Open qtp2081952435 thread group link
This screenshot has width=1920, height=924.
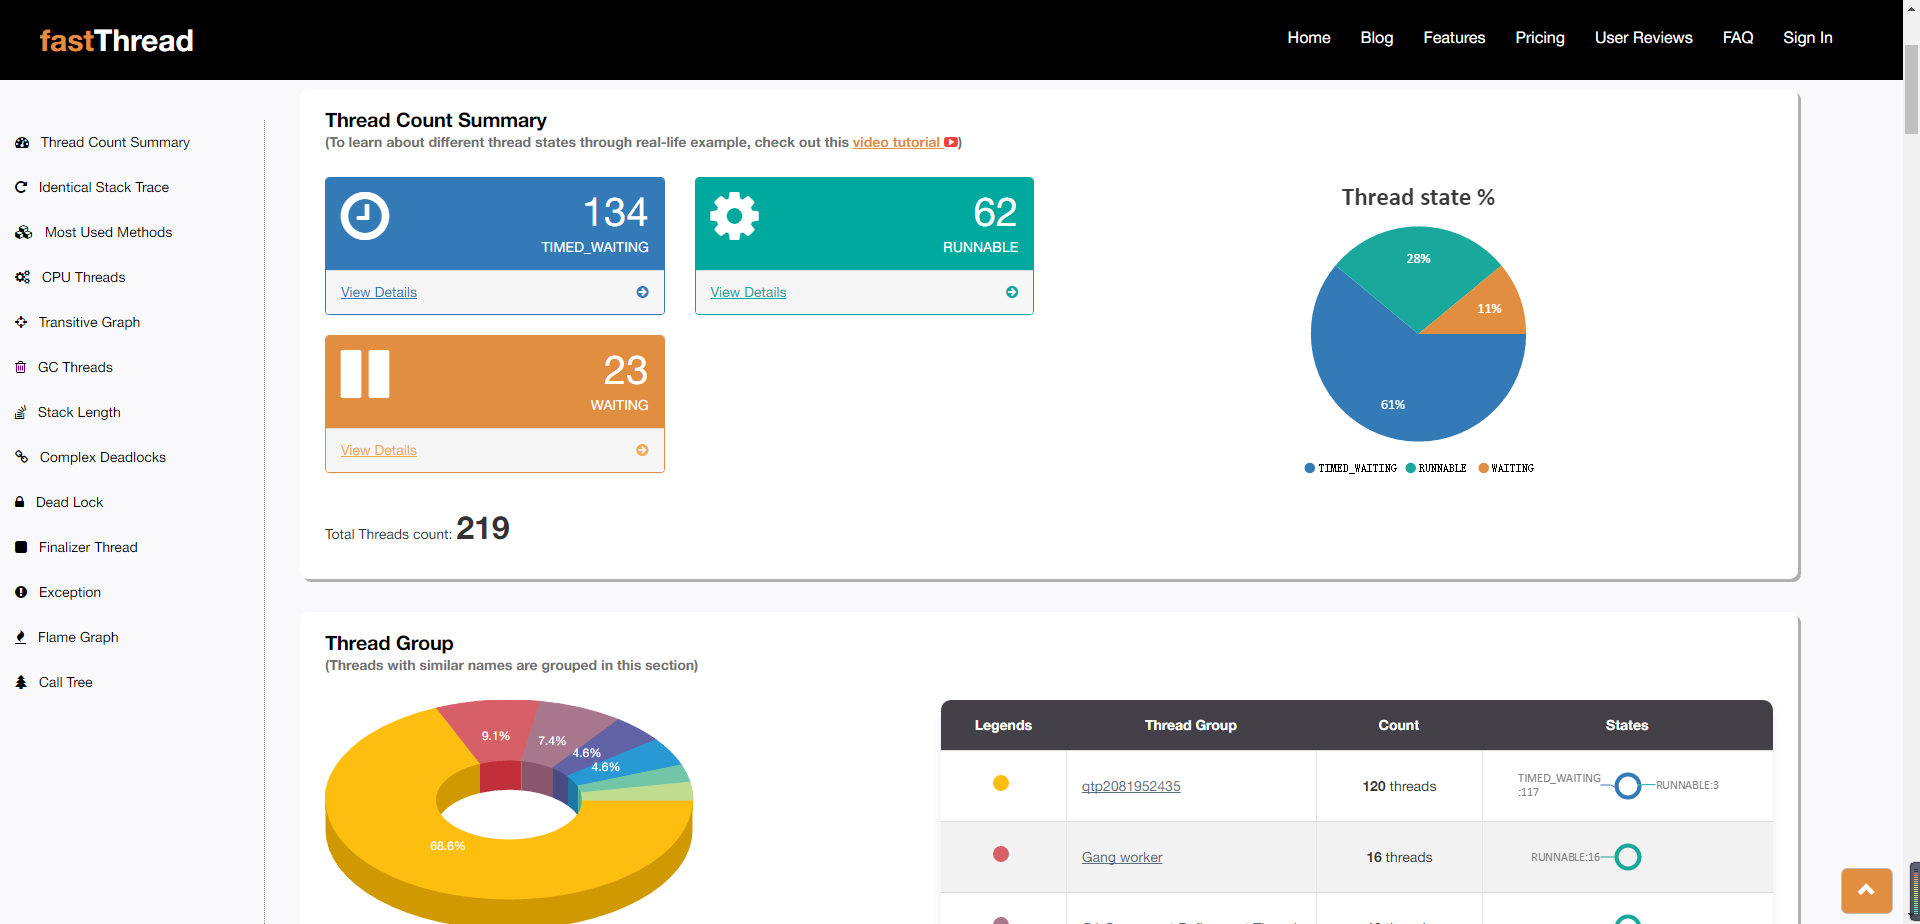pyautogui.click(x=1131, y=786)
